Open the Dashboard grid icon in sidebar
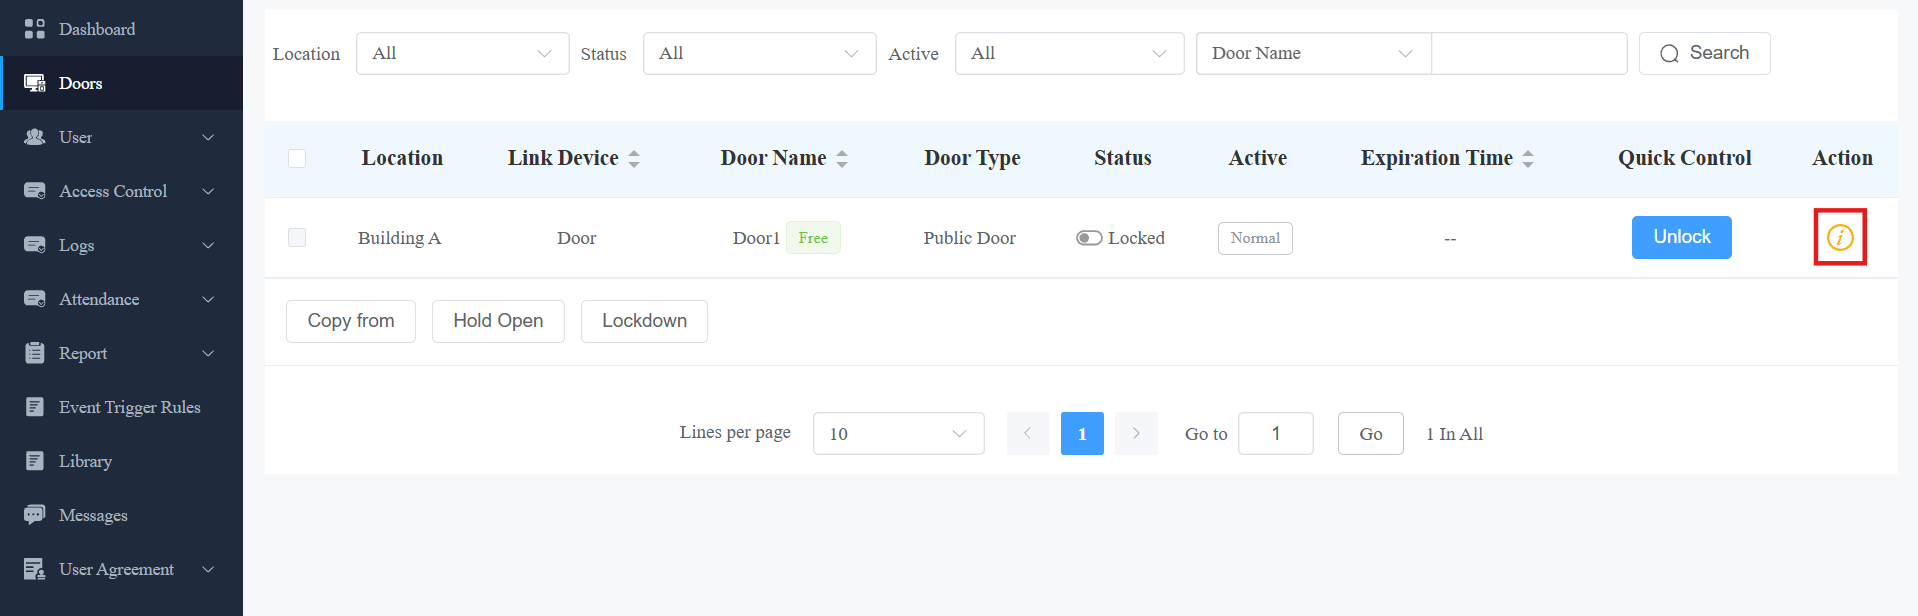1918x616 pixels. (35, 29)
